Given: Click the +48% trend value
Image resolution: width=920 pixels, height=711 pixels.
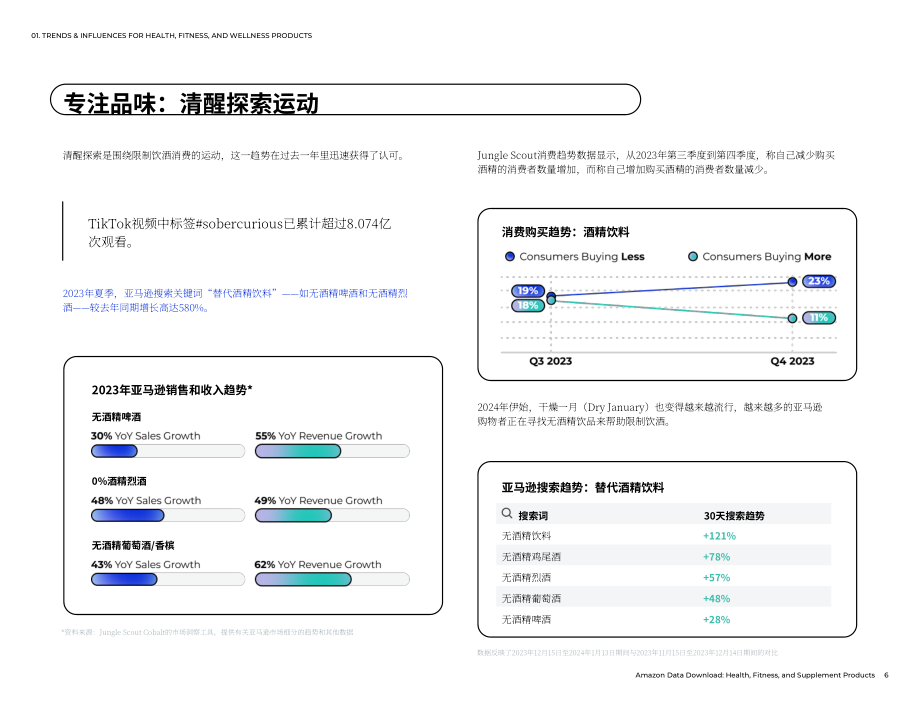Looking at the screenshot, I should click(716, 599).
